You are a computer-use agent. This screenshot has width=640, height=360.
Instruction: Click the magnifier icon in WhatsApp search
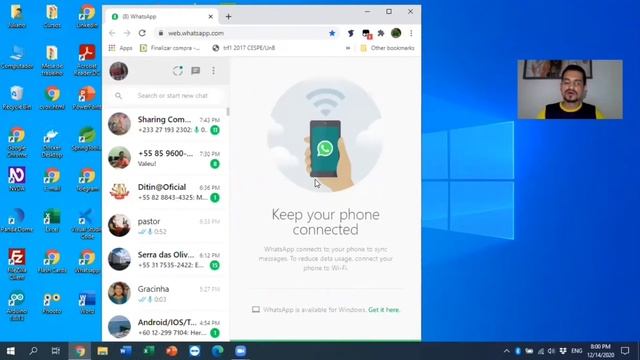(x=118, y=96)
